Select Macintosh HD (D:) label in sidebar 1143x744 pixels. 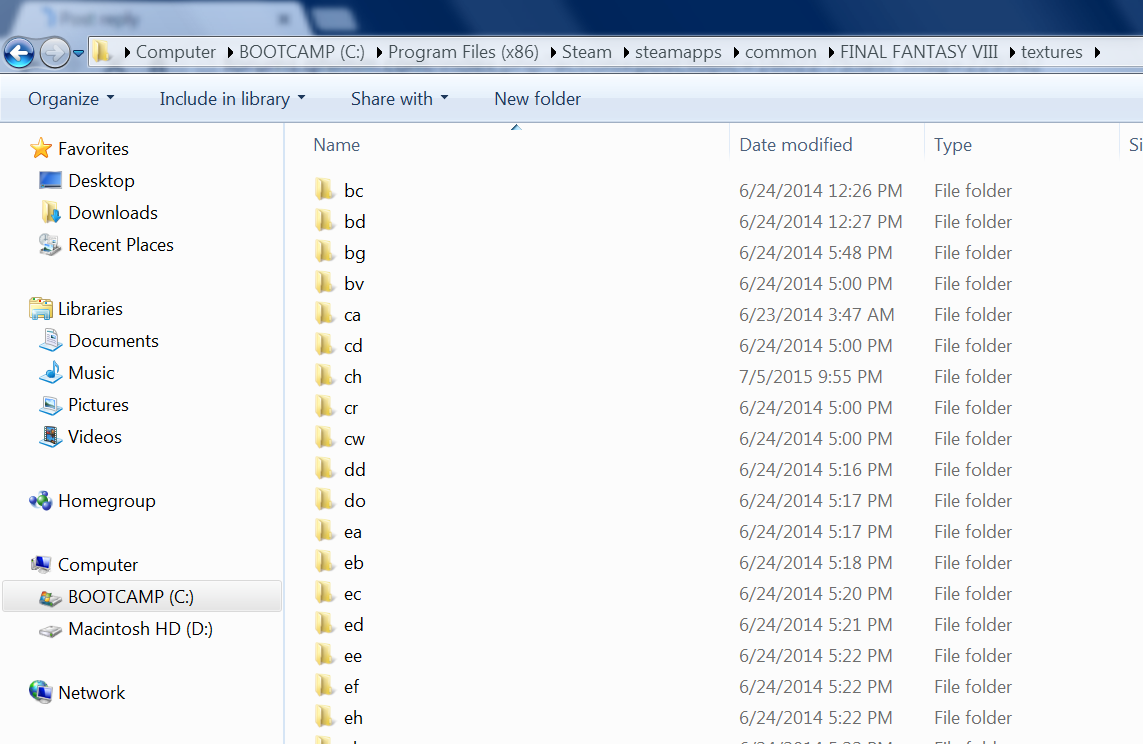[x=140, y=629]
